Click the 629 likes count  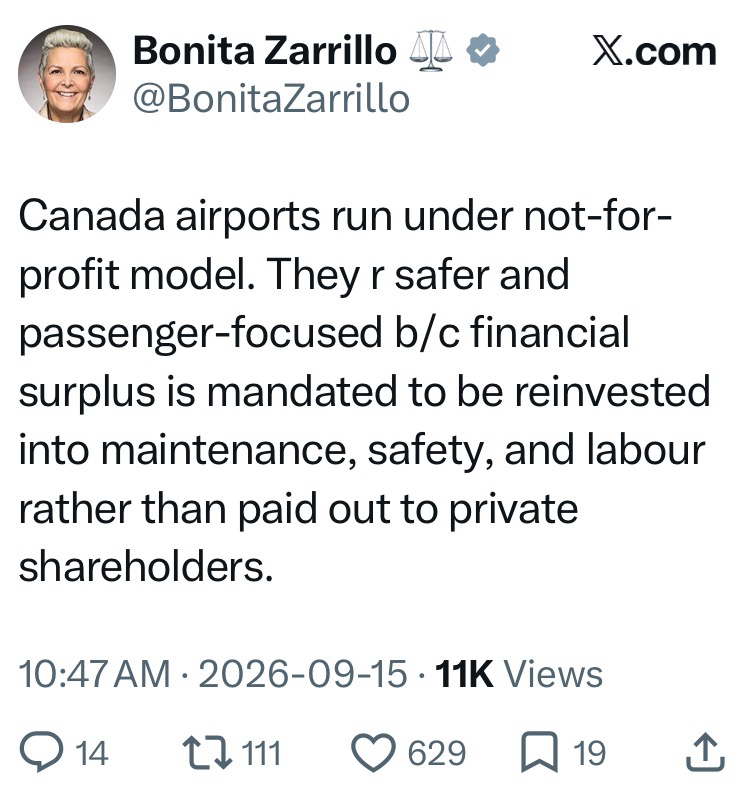click(437, 753)
